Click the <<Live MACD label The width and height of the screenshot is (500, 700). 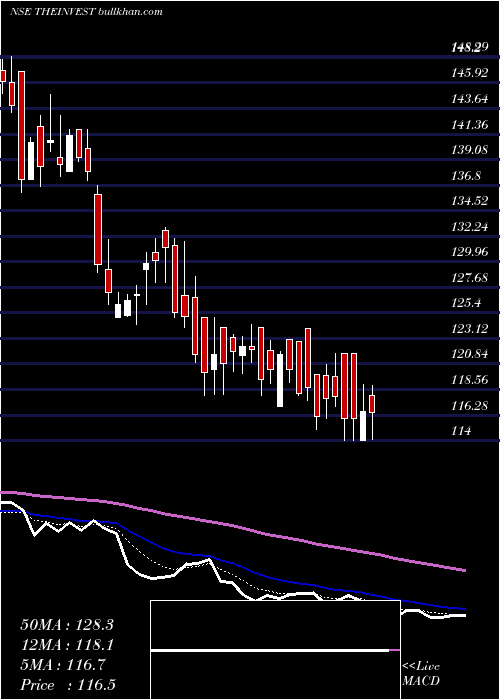pos(421,673)
